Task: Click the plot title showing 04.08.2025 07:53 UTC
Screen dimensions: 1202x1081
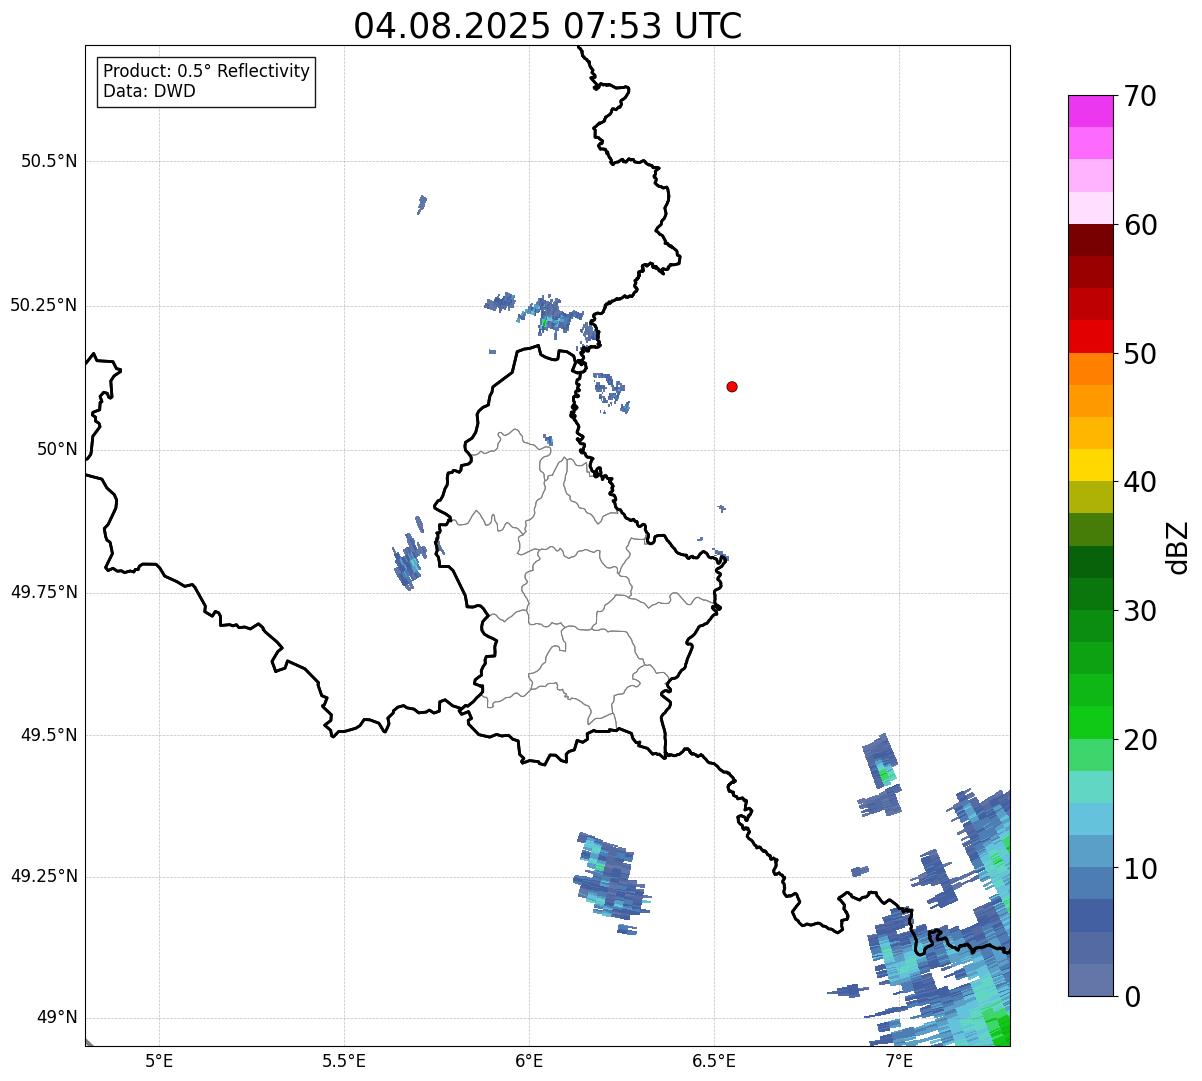Action: pyautogui.click(x=547, y=26)
